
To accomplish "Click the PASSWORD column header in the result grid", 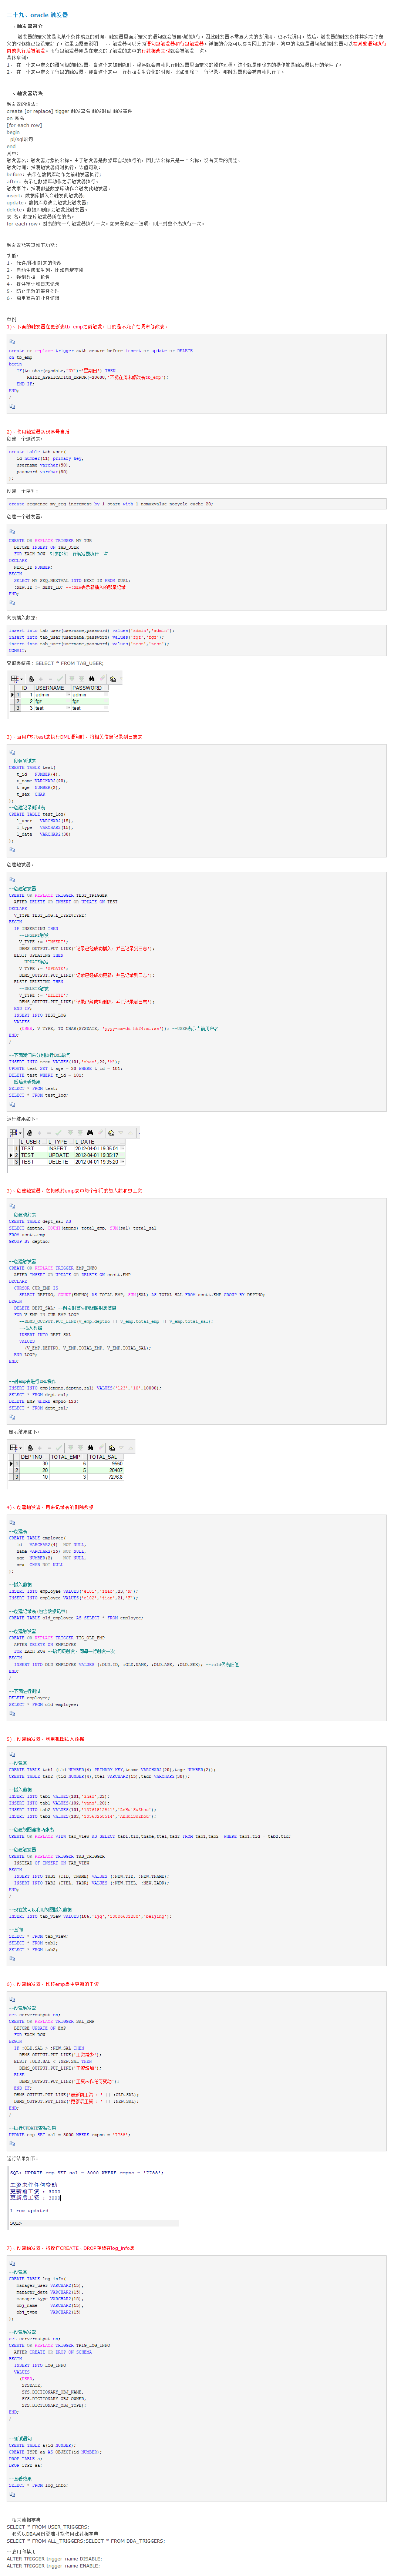I will [89, 687].
